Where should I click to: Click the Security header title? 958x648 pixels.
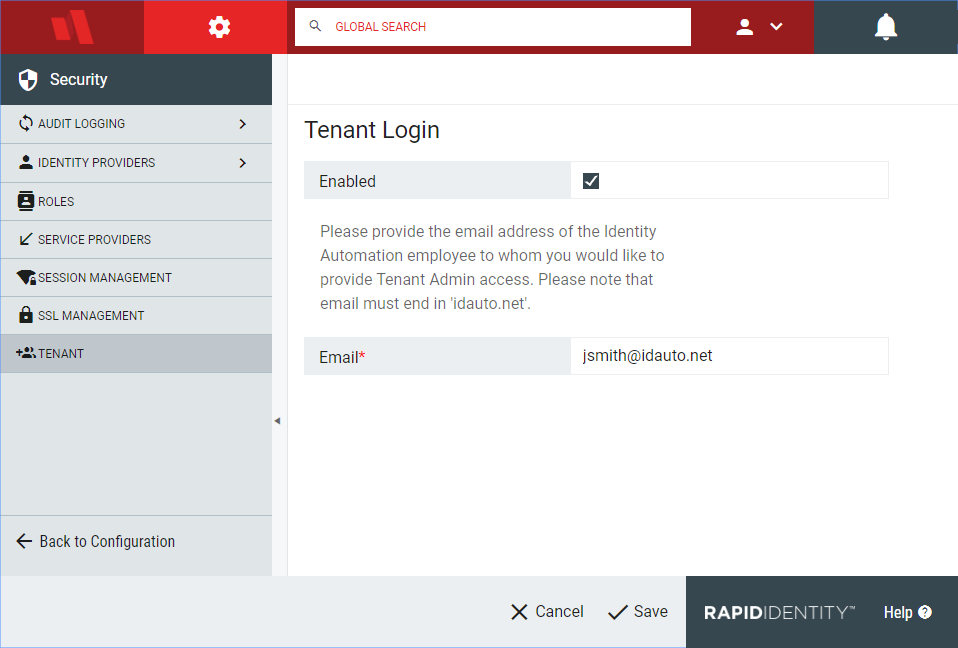pos(78,79)
